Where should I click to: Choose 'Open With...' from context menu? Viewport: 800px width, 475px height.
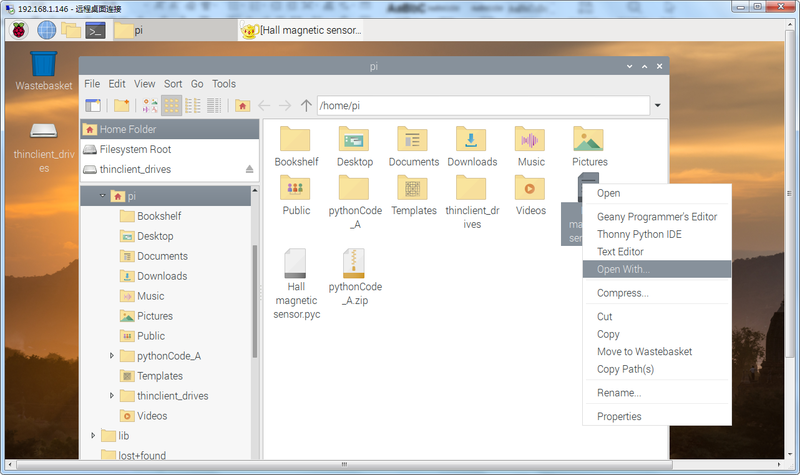pyautogui.click(x=623, y=269)
